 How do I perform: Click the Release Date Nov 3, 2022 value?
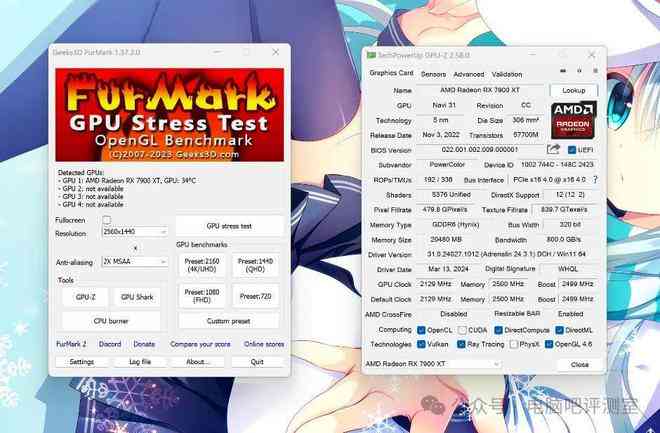(x=441, y=135)
